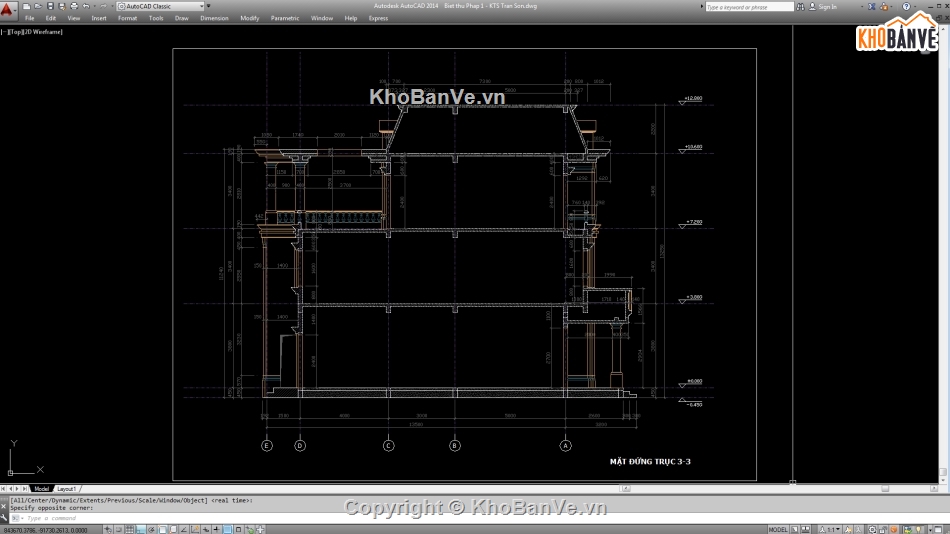Viewport: 950px width, 534px height.
Task: Toggle 3D Object Snap in status bar
Action: (x=173, y=529)
